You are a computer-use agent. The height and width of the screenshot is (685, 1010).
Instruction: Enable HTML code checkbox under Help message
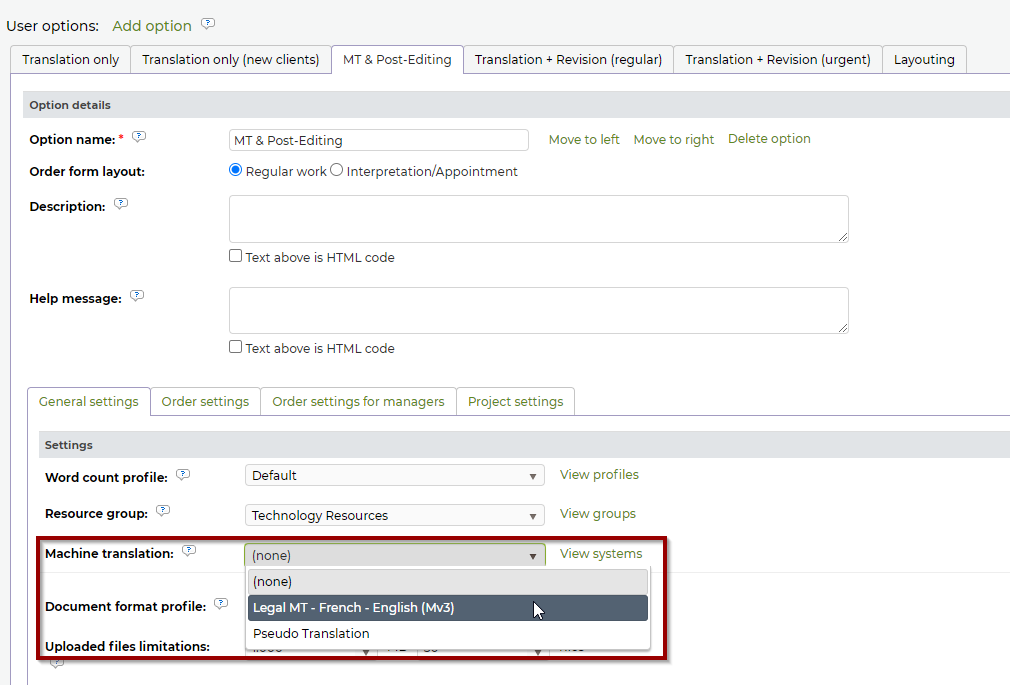(236, 347)
